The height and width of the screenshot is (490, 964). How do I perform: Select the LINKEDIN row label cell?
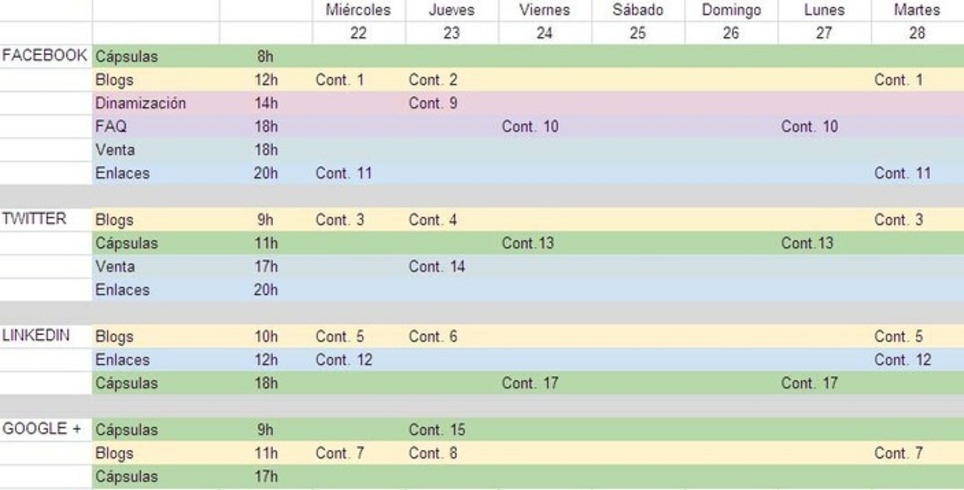coord(46,336)
